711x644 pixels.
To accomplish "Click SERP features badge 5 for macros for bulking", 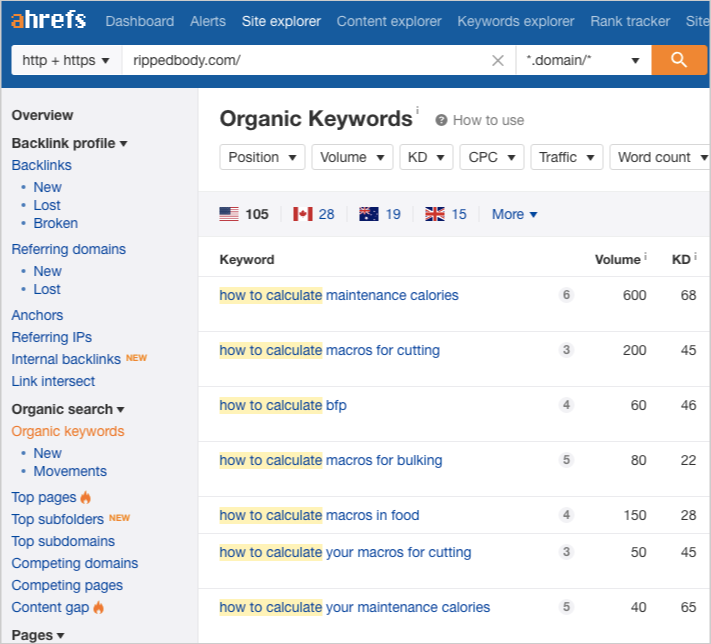I will click(x=566, y=460).
